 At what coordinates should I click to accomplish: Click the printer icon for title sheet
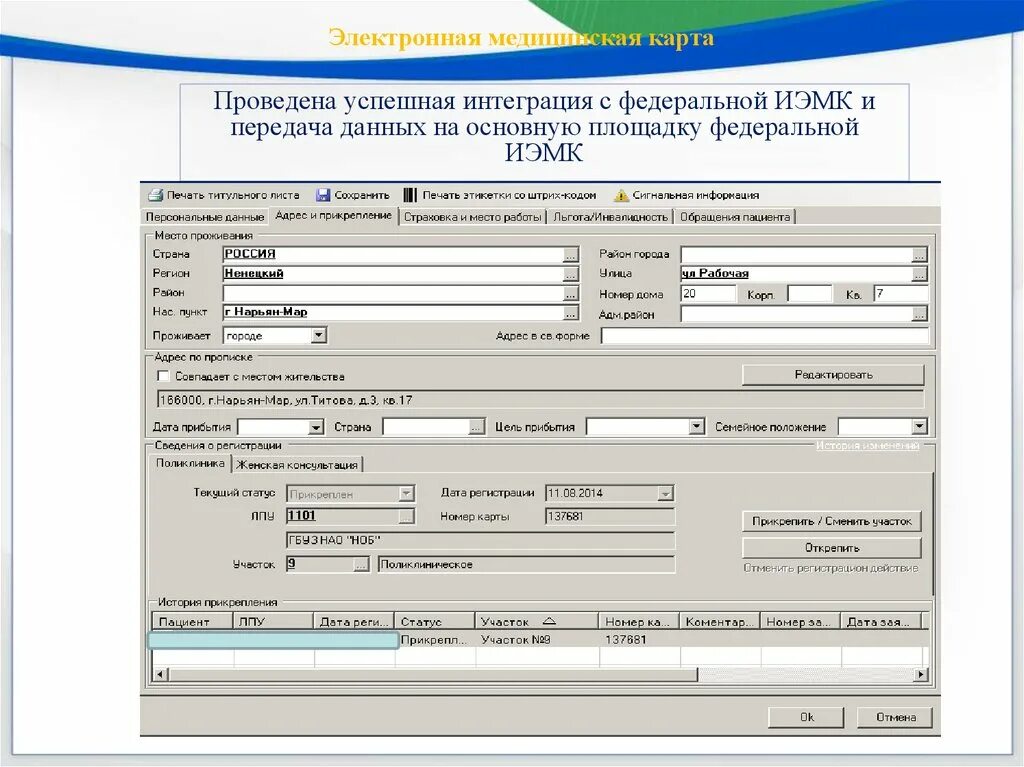[x=155, y=195]
